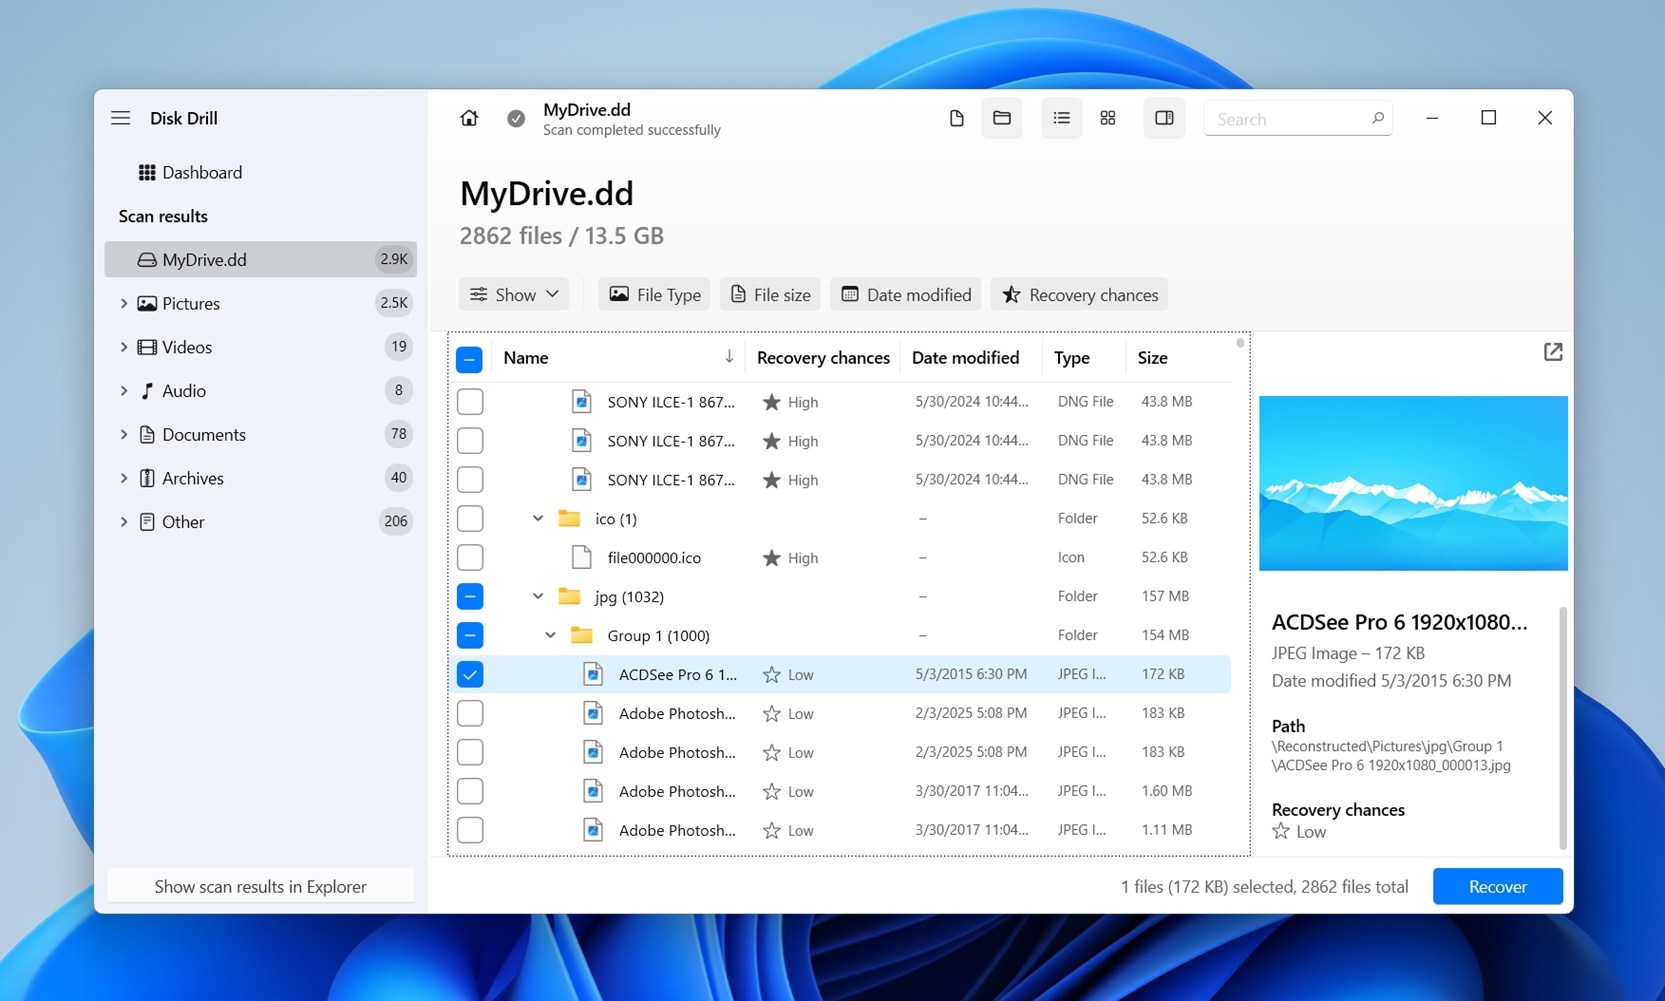Click Show scan results in Explorer
This screenshot has height=1001, width=1665.
pos(260,887)
